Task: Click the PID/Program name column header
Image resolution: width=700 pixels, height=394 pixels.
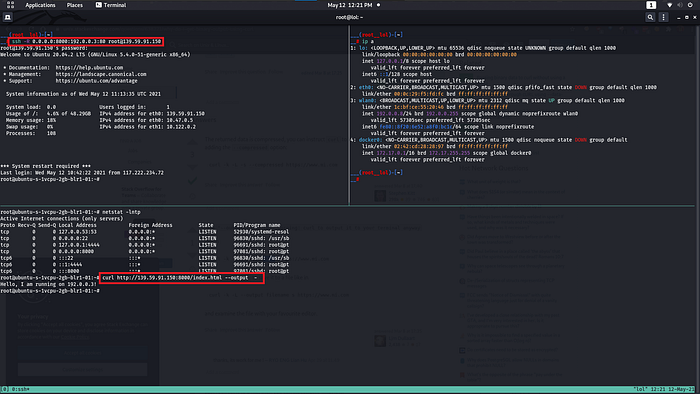Action: point(257,225)
